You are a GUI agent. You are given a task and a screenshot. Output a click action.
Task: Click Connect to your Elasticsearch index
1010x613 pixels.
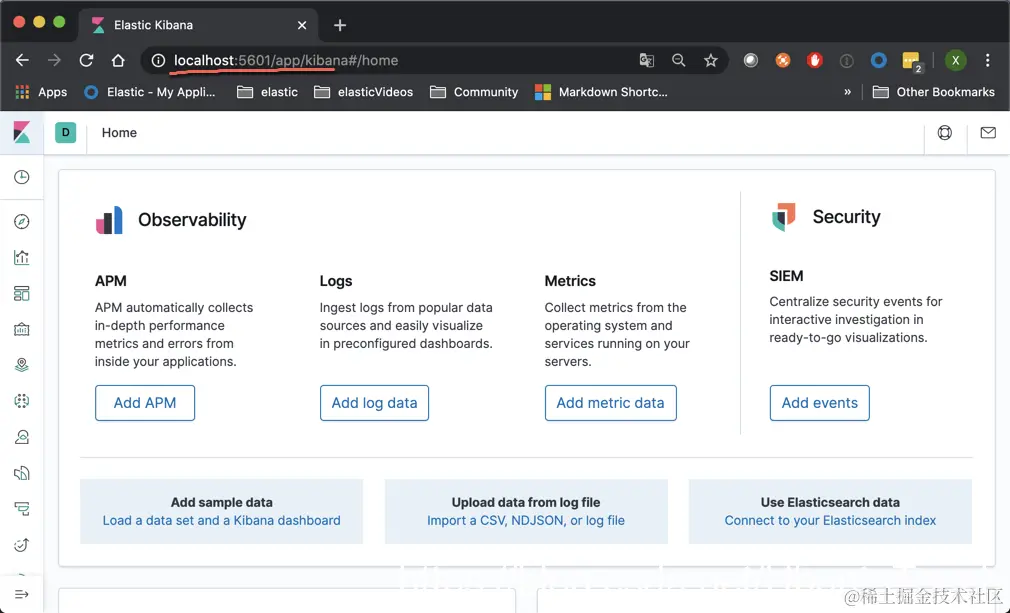(830, 520)
